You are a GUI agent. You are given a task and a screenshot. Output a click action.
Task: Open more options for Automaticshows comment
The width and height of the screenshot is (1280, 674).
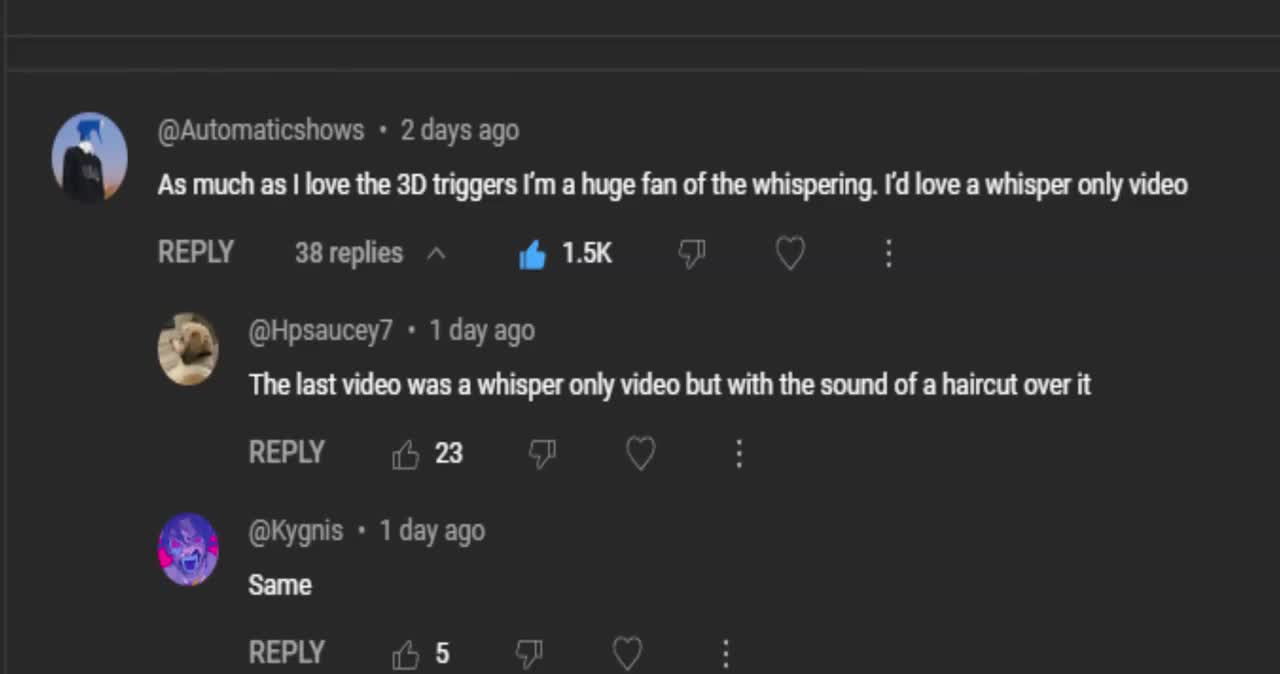coord(888,254)
